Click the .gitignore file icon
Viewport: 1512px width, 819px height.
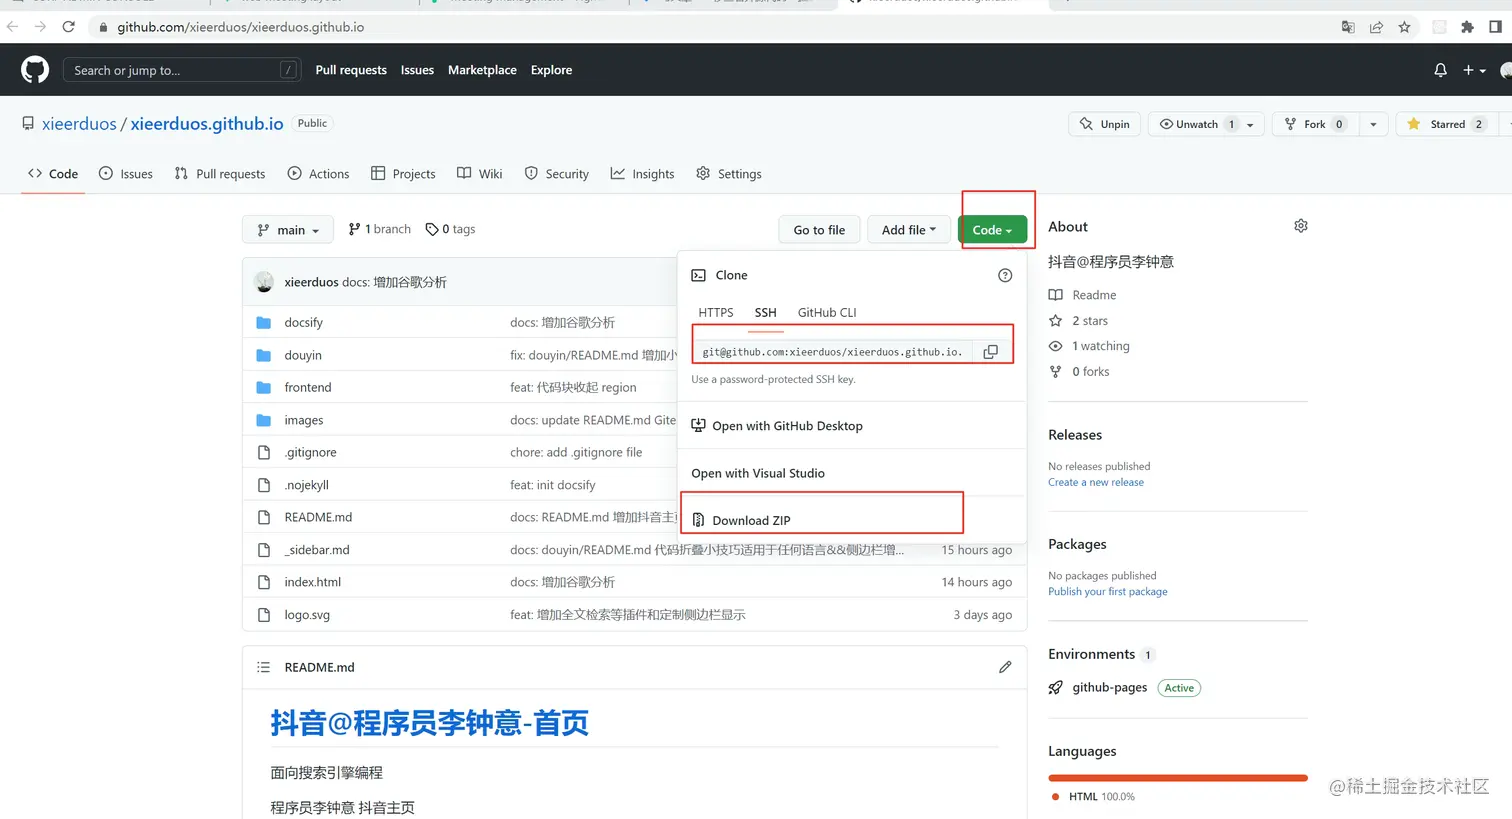[264, 452]
